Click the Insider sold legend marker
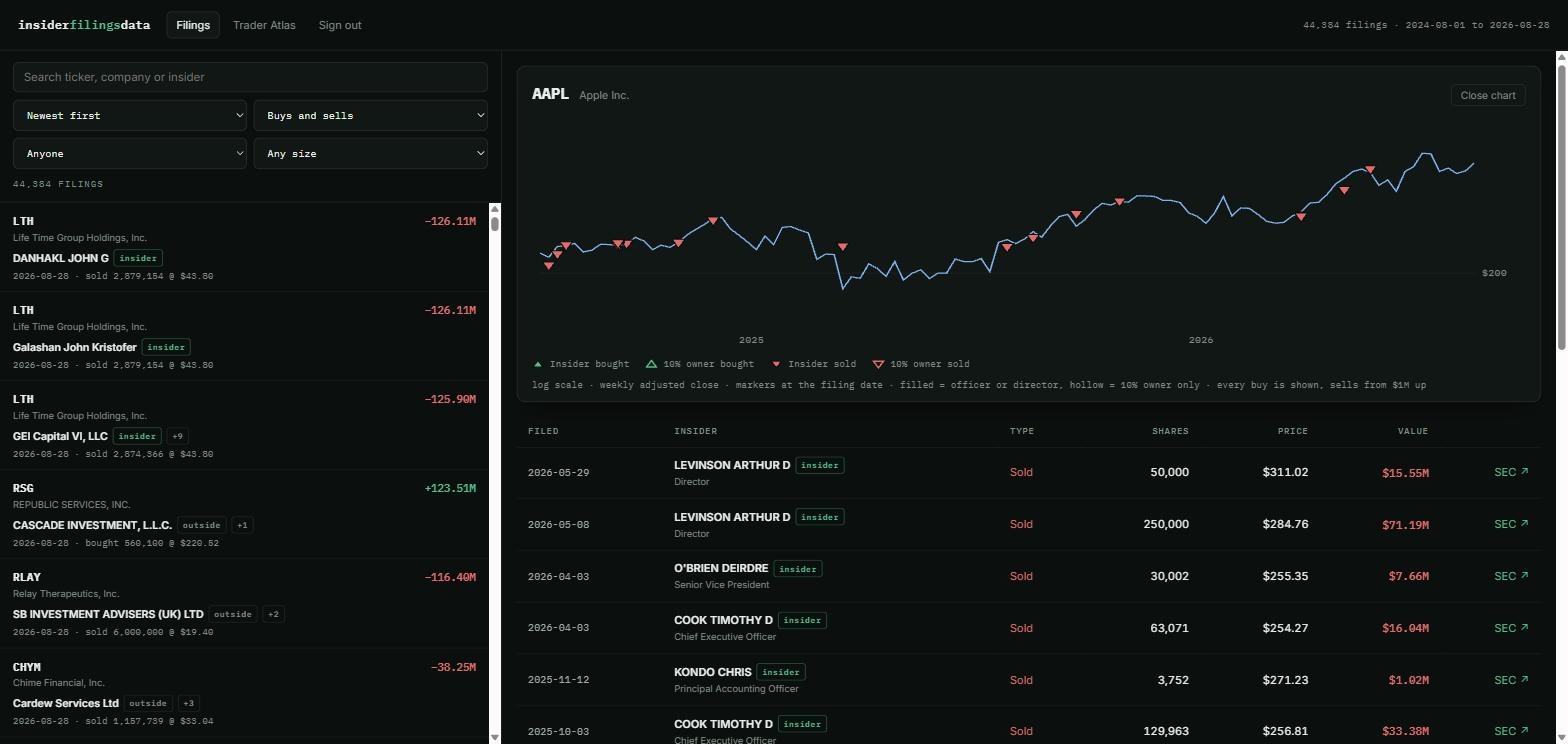 pyautogui.click(x=776, y=364)
